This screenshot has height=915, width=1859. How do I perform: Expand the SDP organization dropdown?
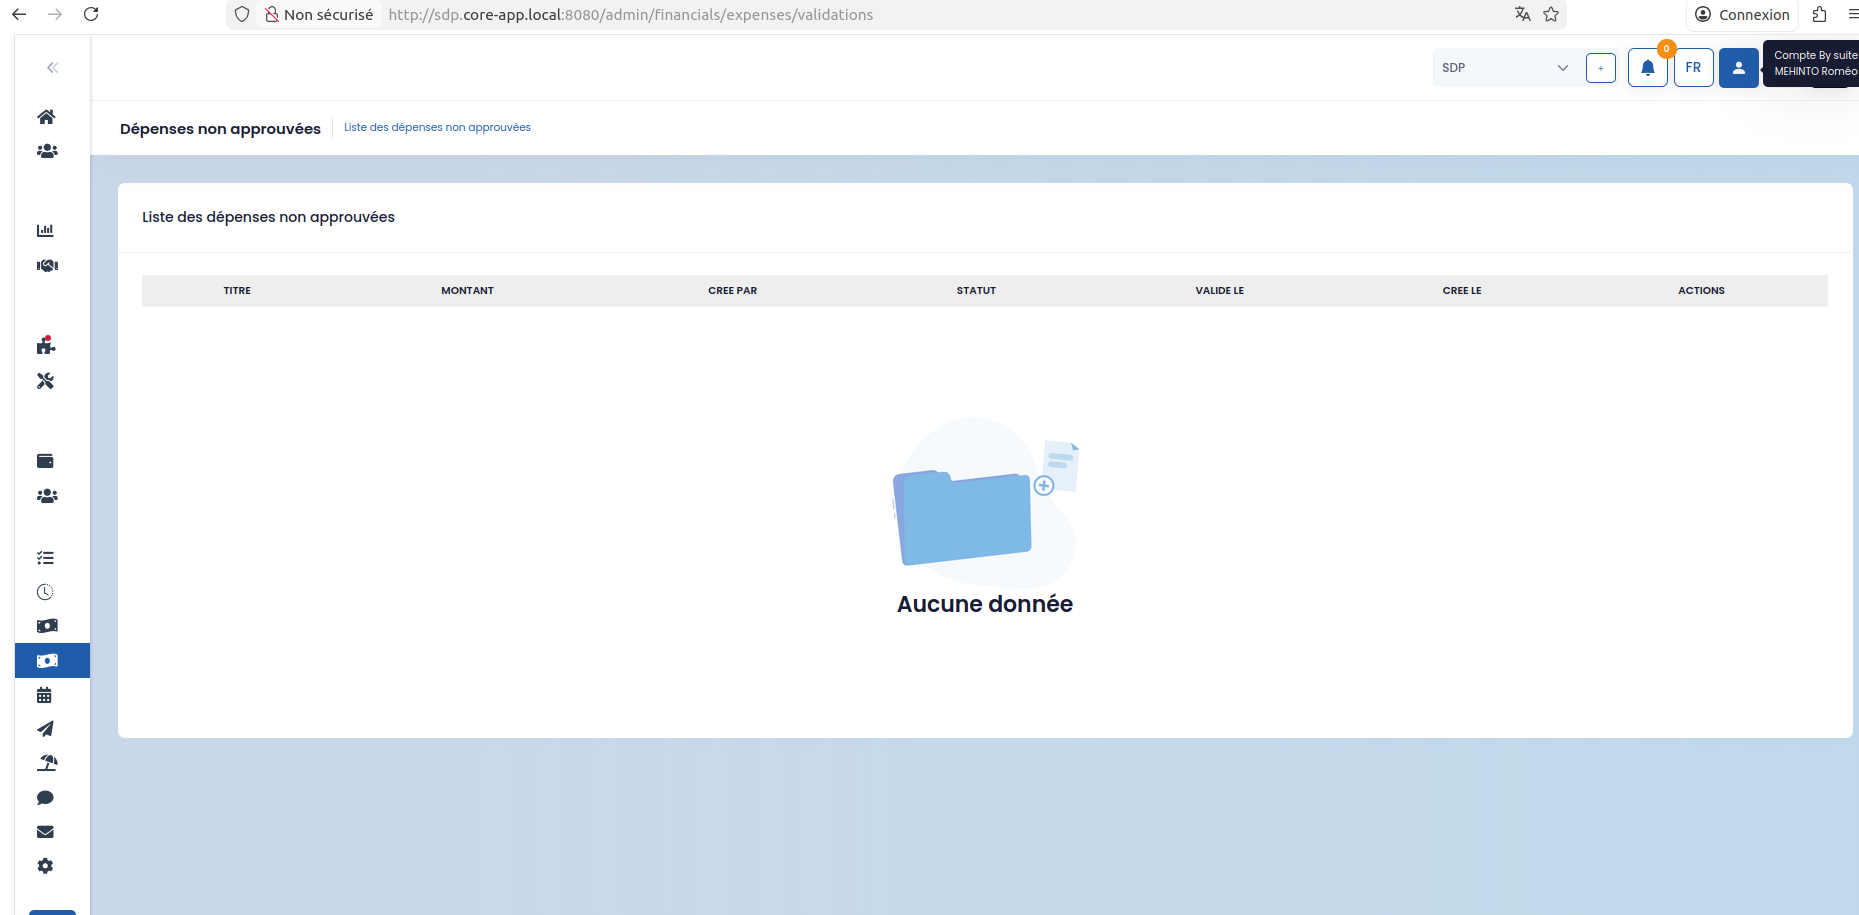coord(1506,68)
